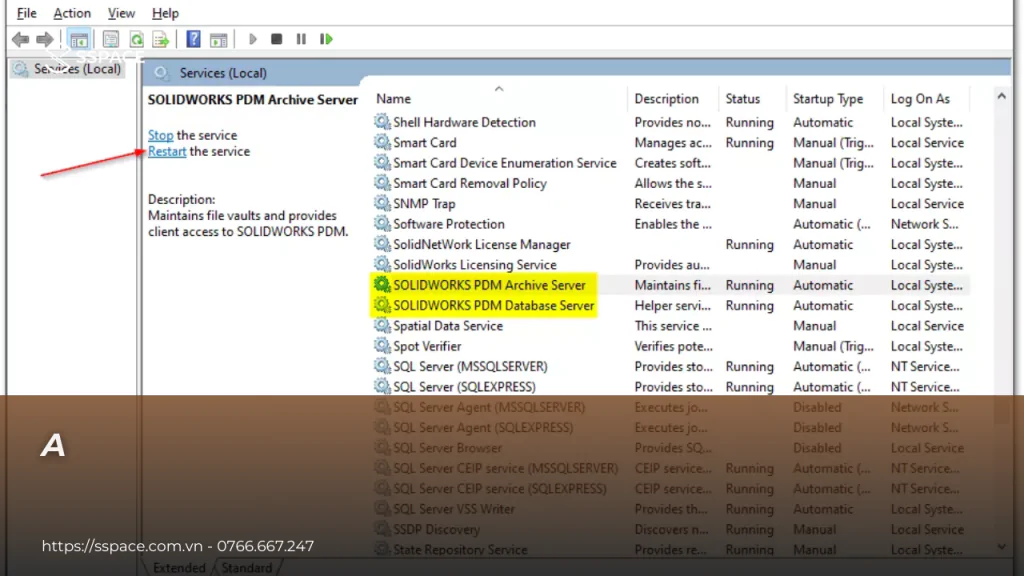Open the Action menu
This screenshot has height=576, width=1024.
[72, 13]
